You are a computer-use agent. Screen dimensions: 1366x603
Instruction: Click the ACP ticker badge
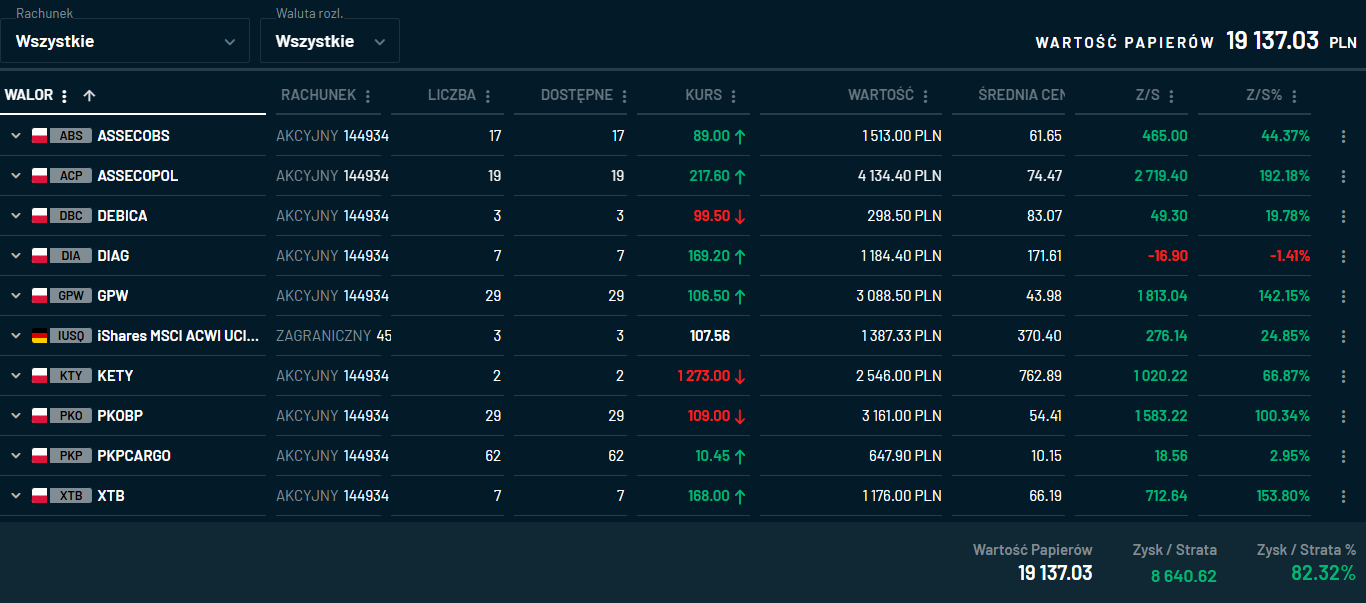(x=71, y=176)
